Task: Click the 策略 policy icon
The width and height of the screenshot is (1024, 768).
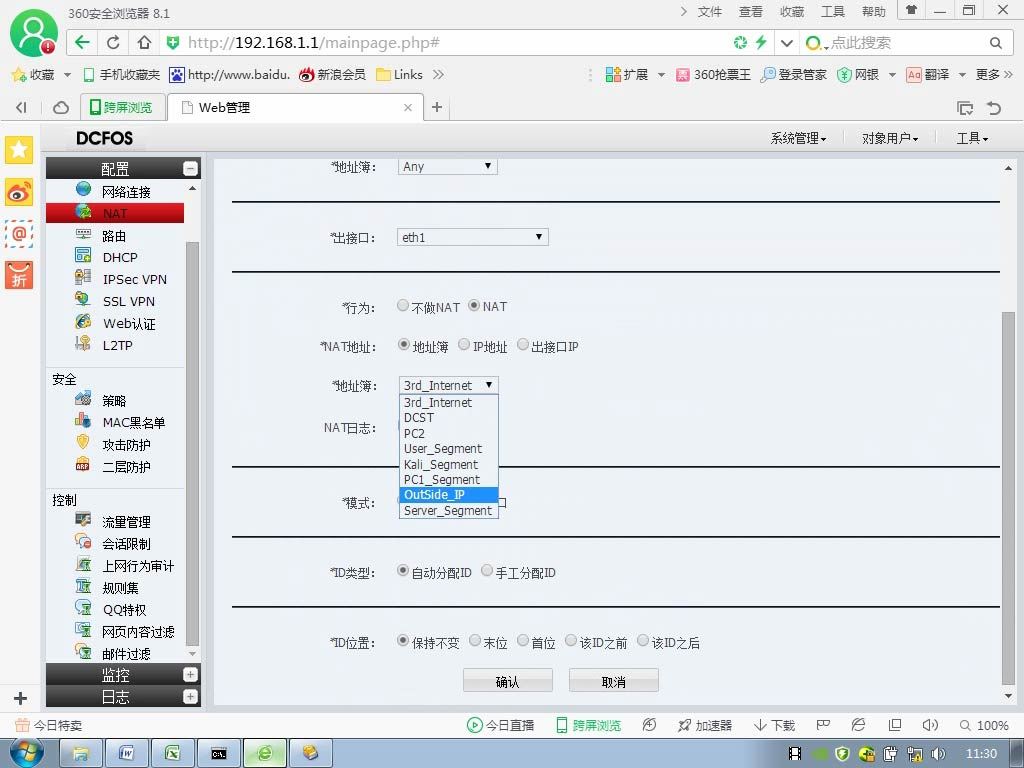Action: tap(83, 398)
